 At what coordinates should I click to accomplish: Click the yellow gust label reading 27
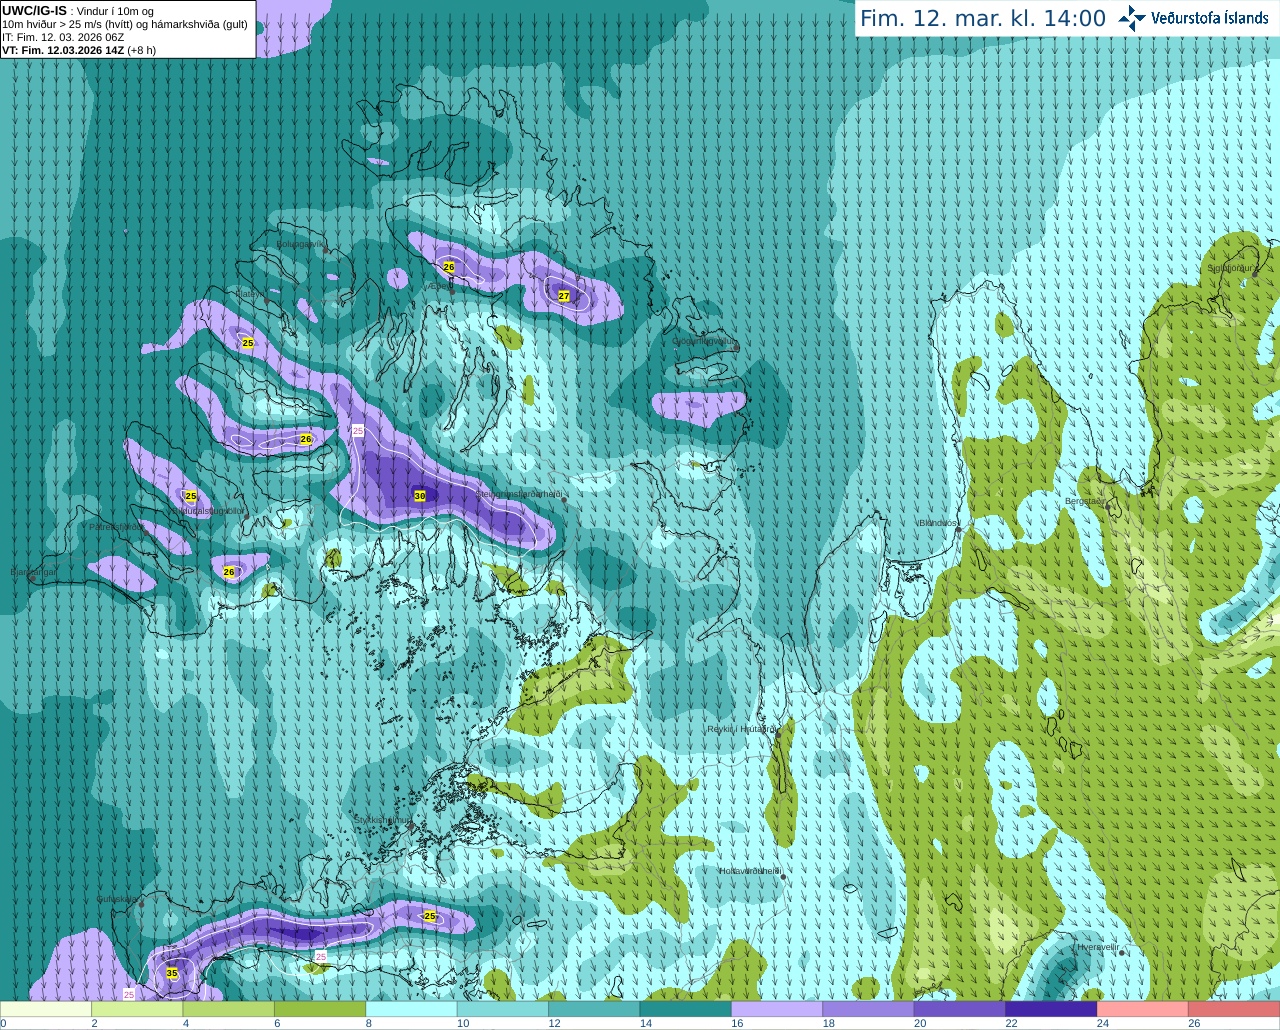pos(564,296)
